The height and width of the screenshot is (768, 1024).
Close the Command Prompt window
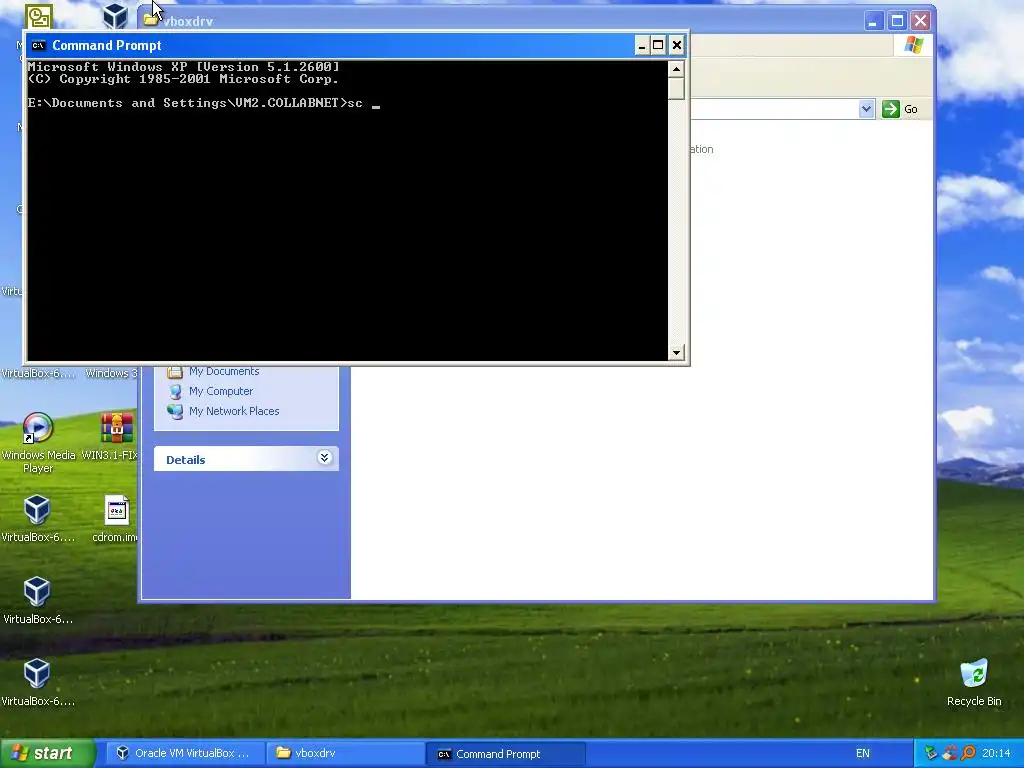click(677, 45)
